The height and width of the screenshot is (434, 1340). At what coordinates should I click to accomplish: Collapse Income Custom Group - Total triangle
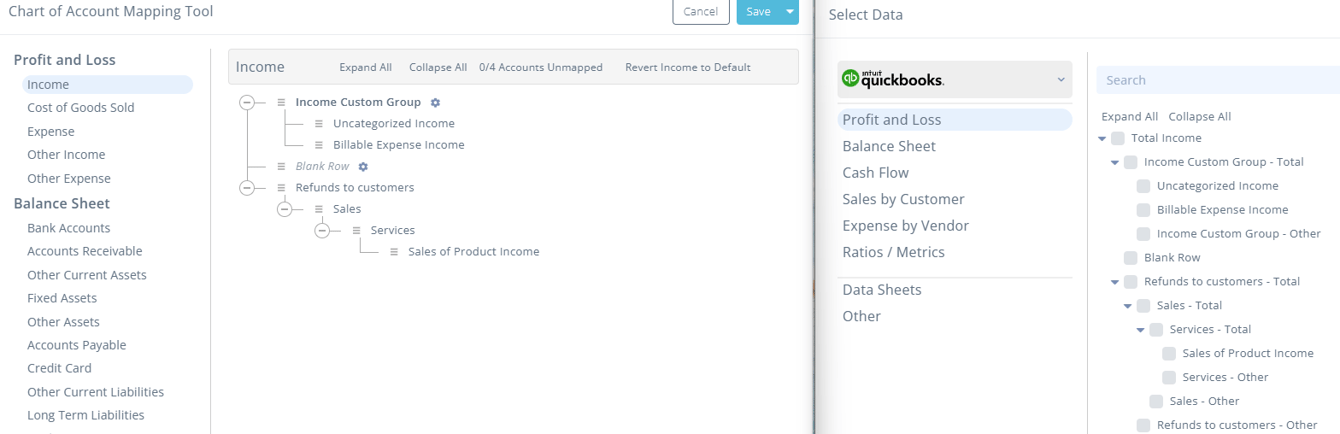pyautogui.click(x=1115, y=162)
